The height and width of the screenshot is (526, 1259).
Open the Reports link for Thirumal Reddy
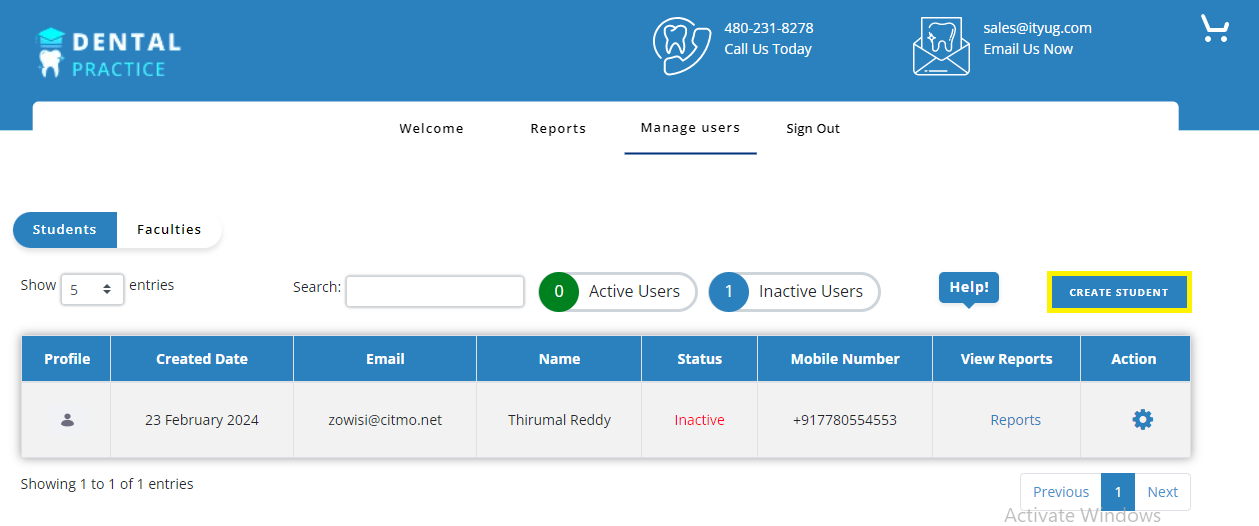coord(1015,420)
